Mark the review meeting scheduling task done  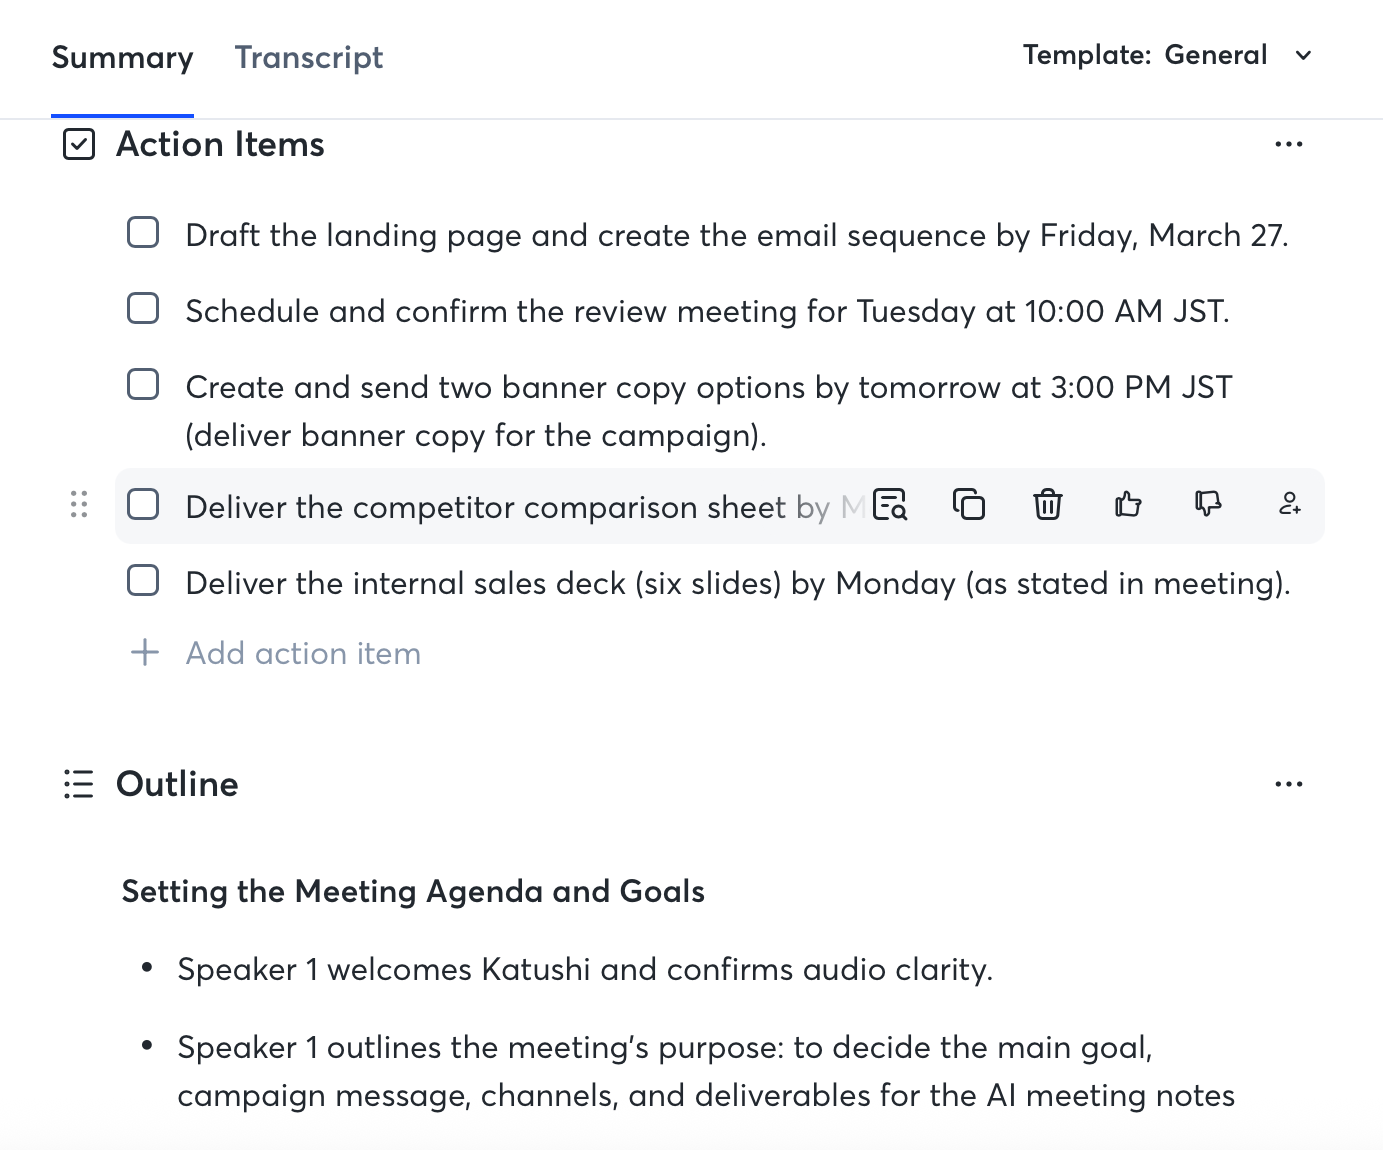(x=143, y=309)
